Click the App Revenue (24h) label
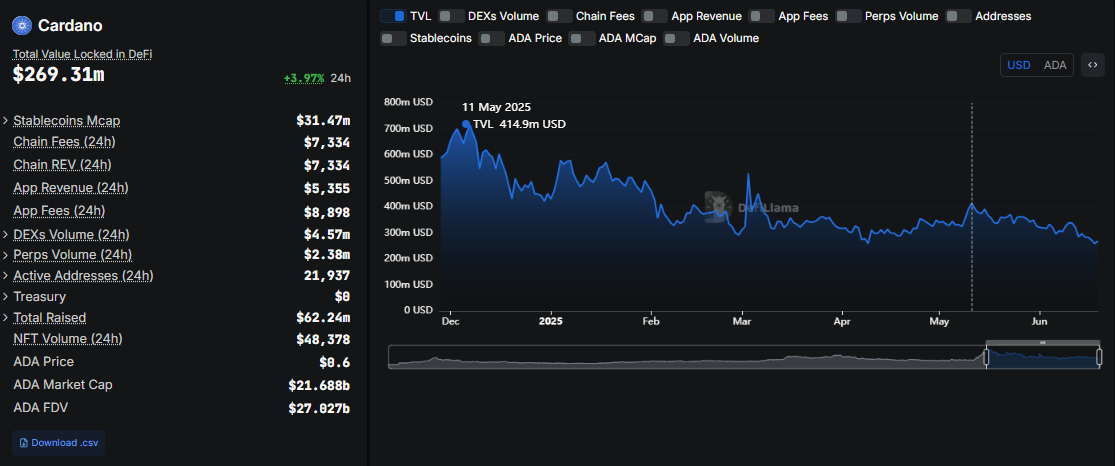 coord(71,187)
